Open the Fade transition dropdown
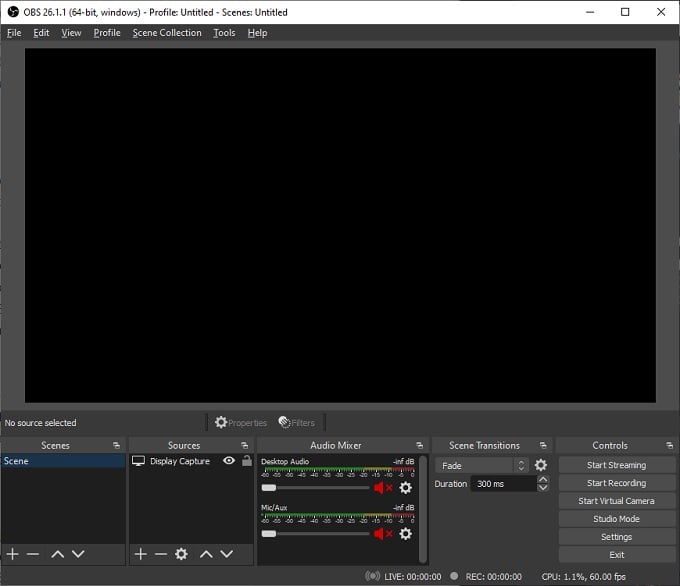This screenshot has height=586, width=680. click(481, 466)
